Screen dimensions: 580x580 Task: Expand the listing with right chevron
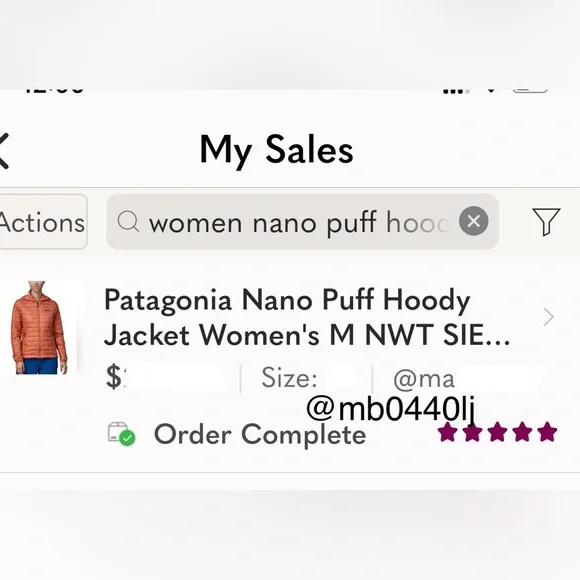coord(549,317)
